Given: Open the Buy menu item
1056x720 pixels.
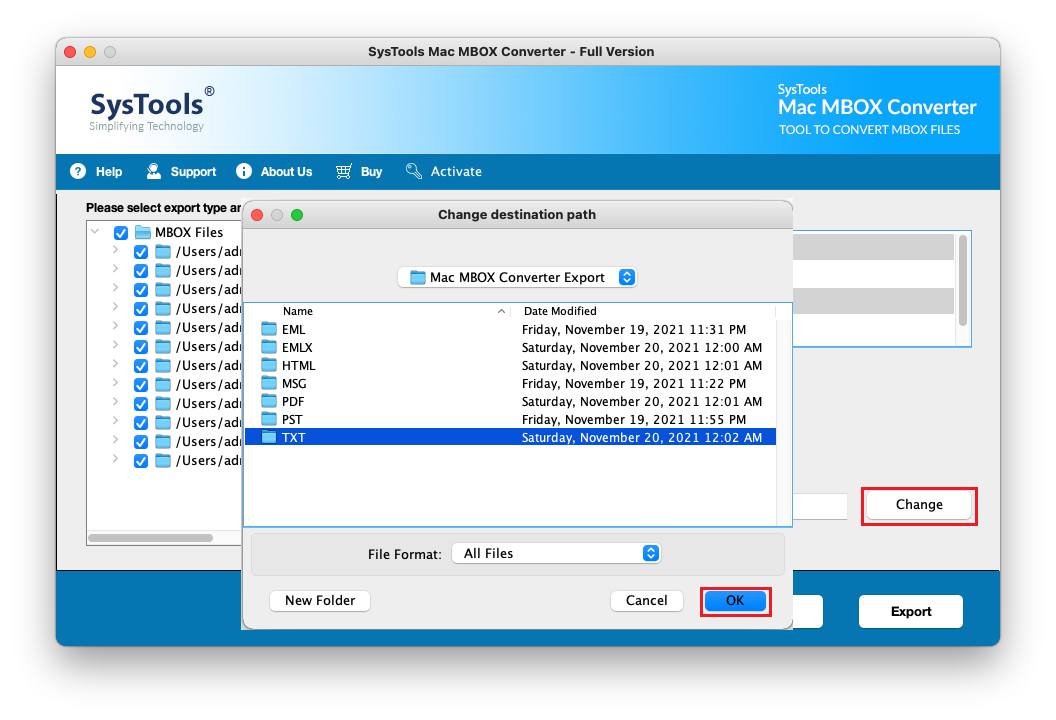Looking at the screenshot, I should 359,171.
